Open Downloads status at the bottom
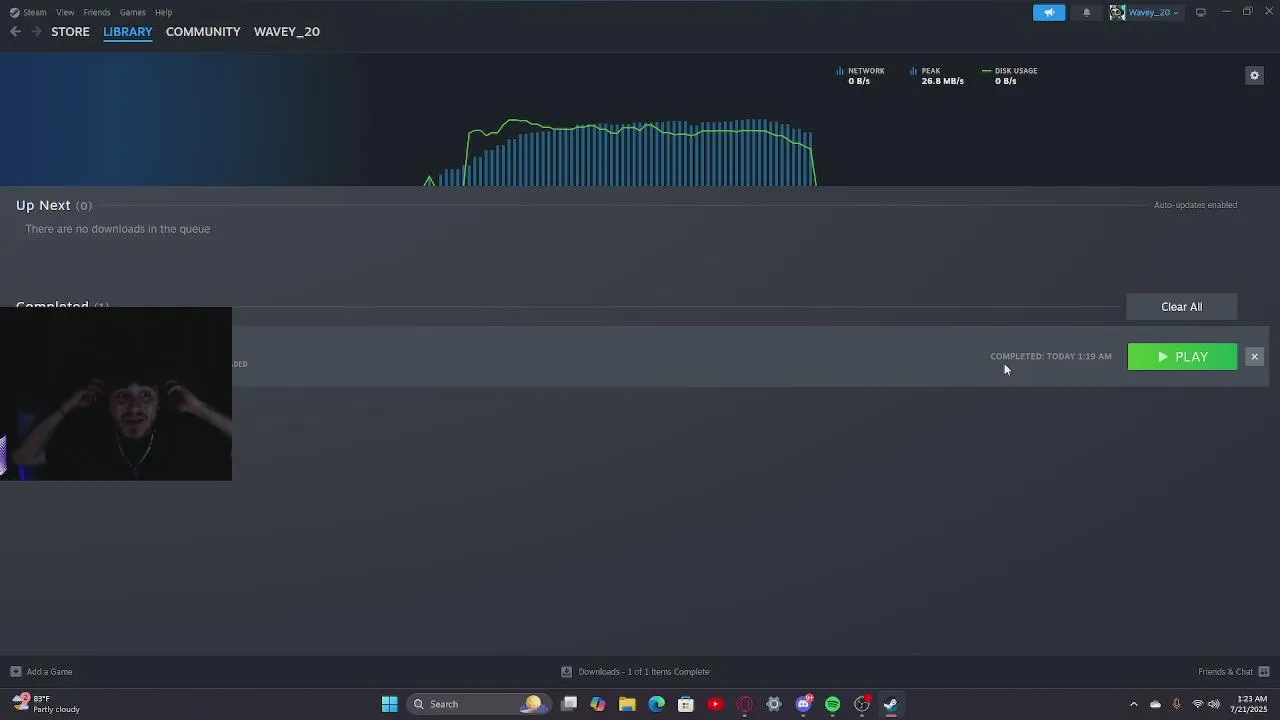This screenshot has height=720, width=1280. click(x=636, y=672)
